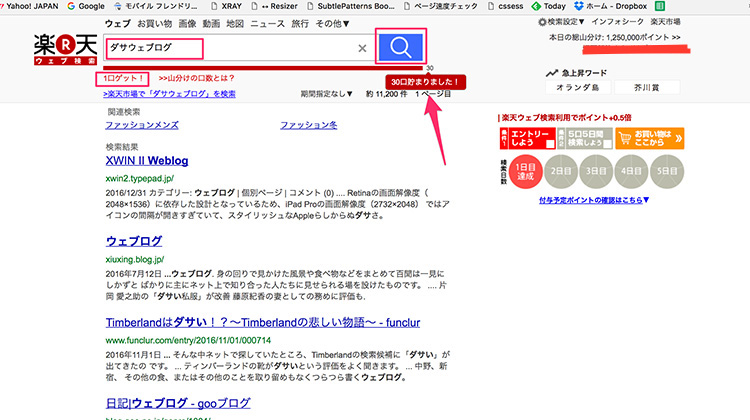The image size is (750, 420).
Task: Open >>山分けの口数とは？ link
Action: (197, 78)
